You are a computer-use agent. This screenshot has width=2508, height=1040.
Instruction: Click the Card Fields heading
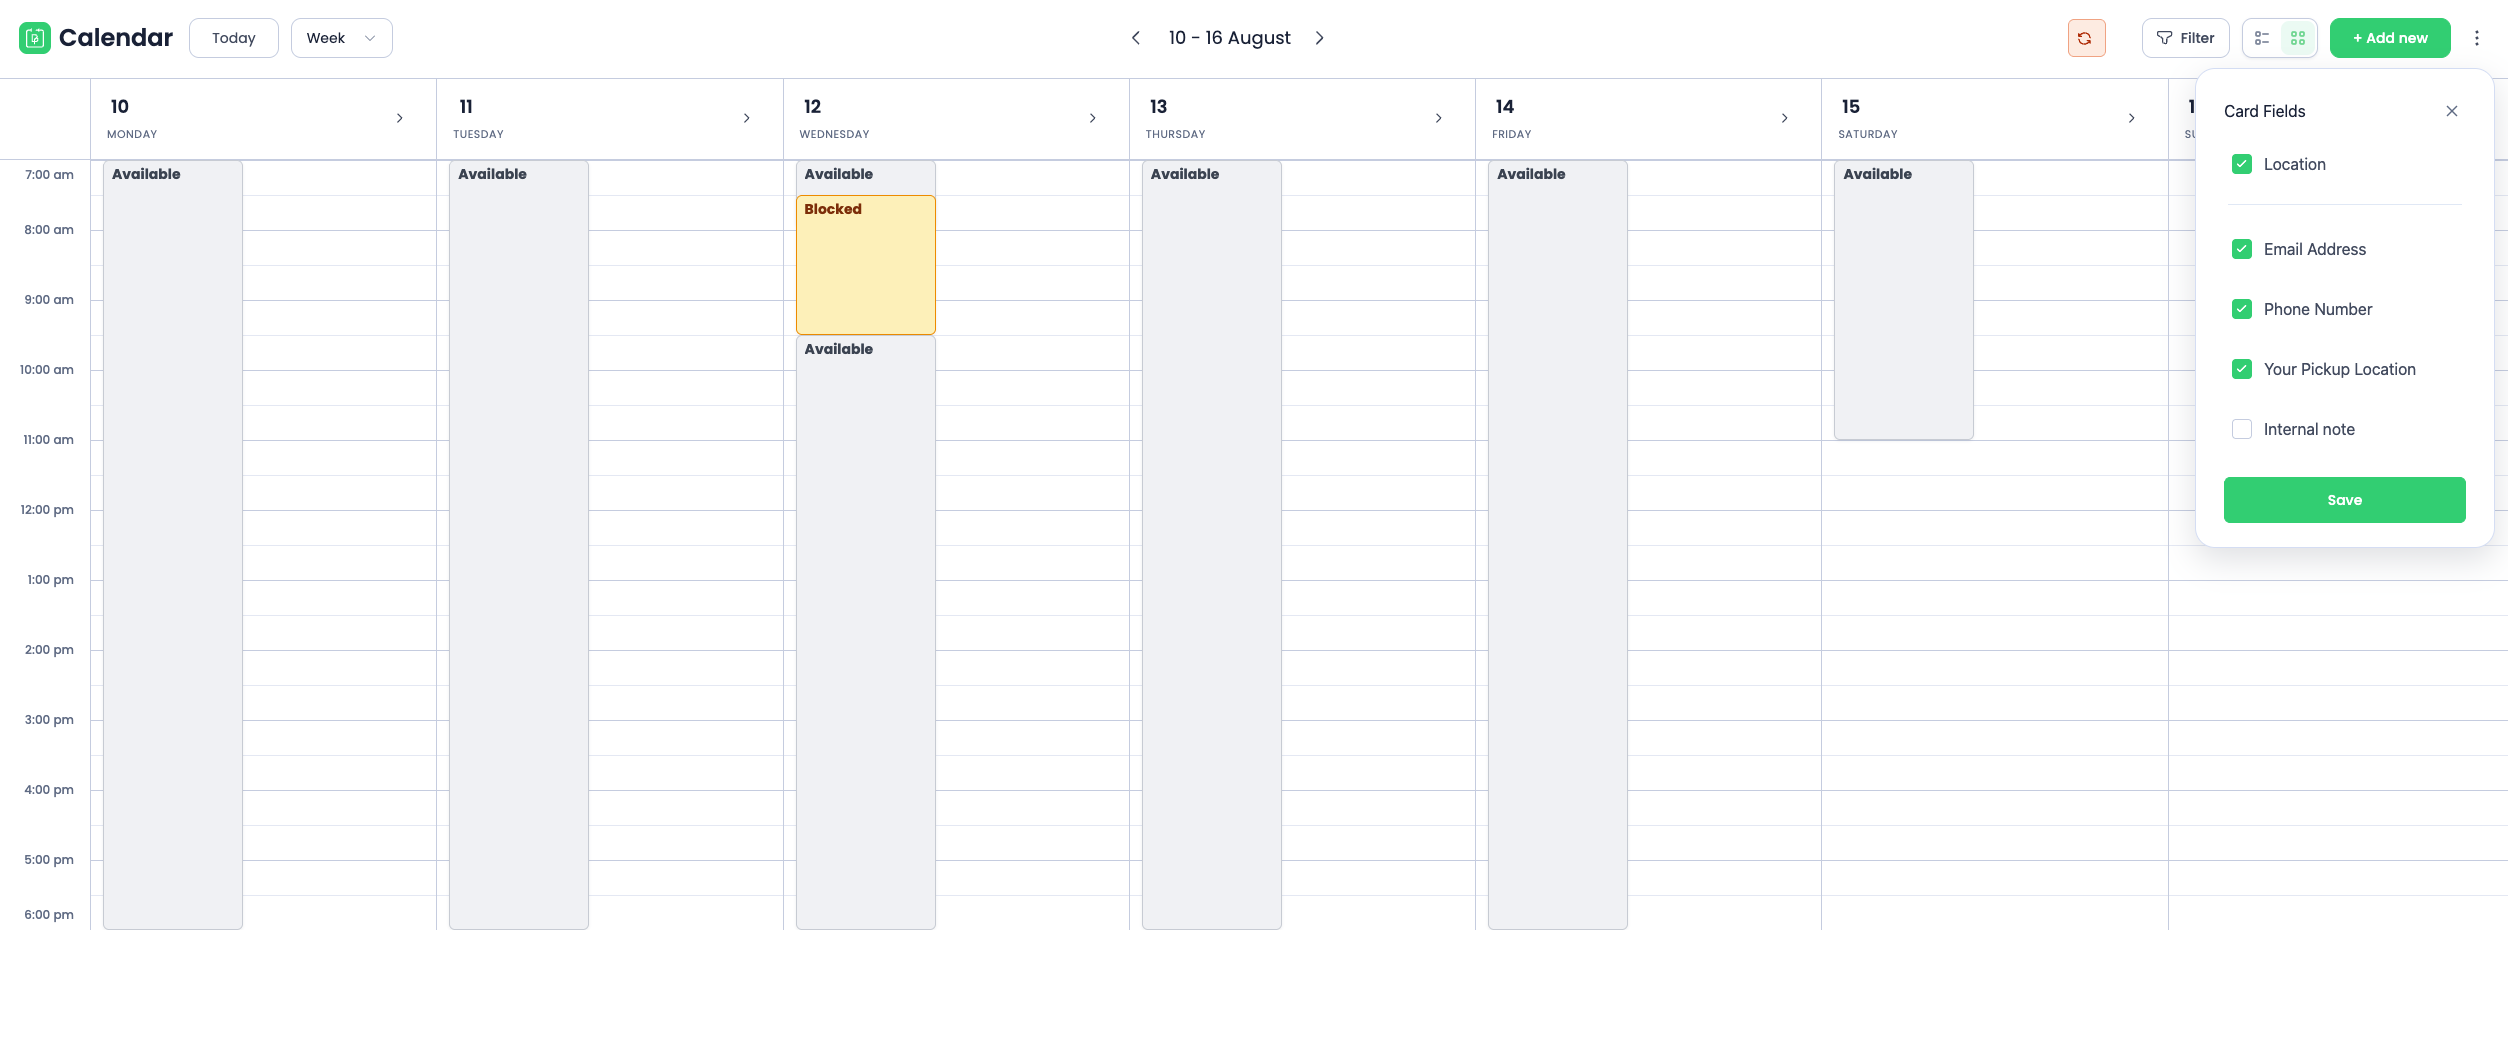coord(2264,111)
